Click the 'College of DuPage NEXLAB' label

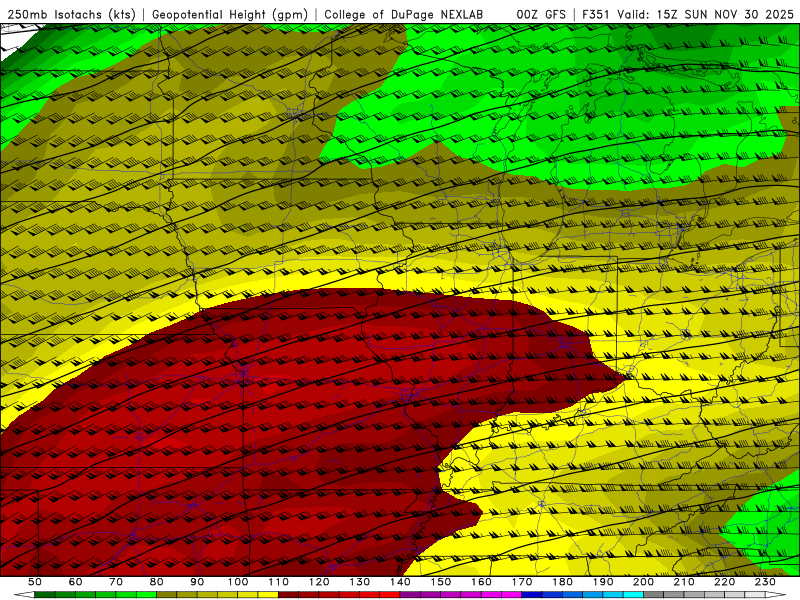[404, 14]
